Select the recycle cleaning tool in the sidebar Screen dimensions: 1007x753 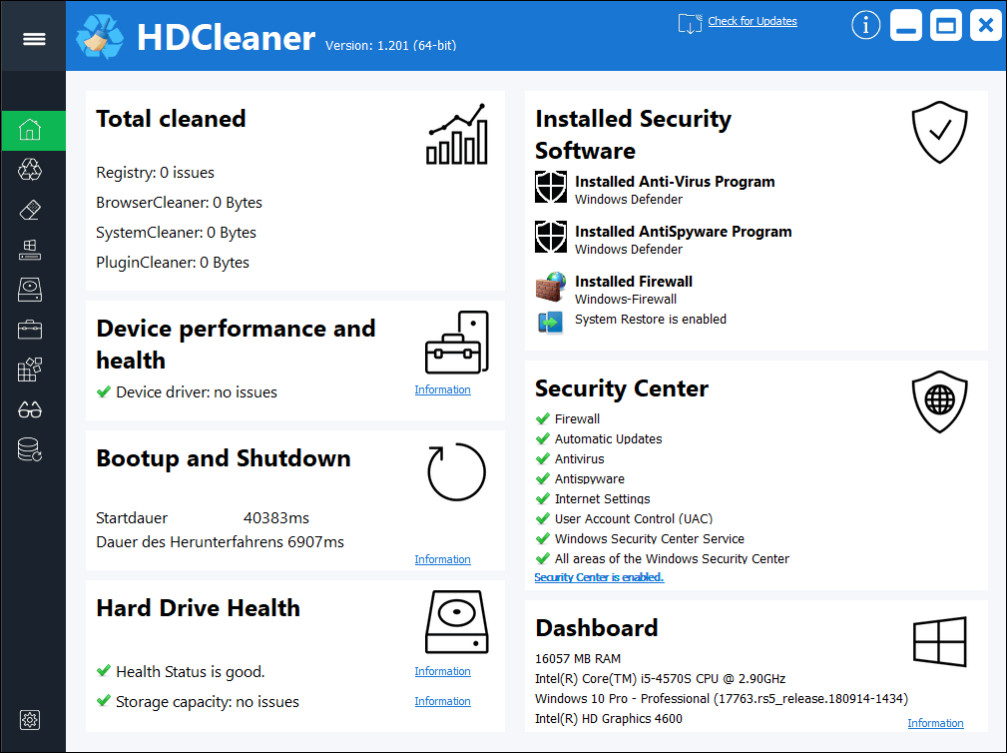coord(30,169)
